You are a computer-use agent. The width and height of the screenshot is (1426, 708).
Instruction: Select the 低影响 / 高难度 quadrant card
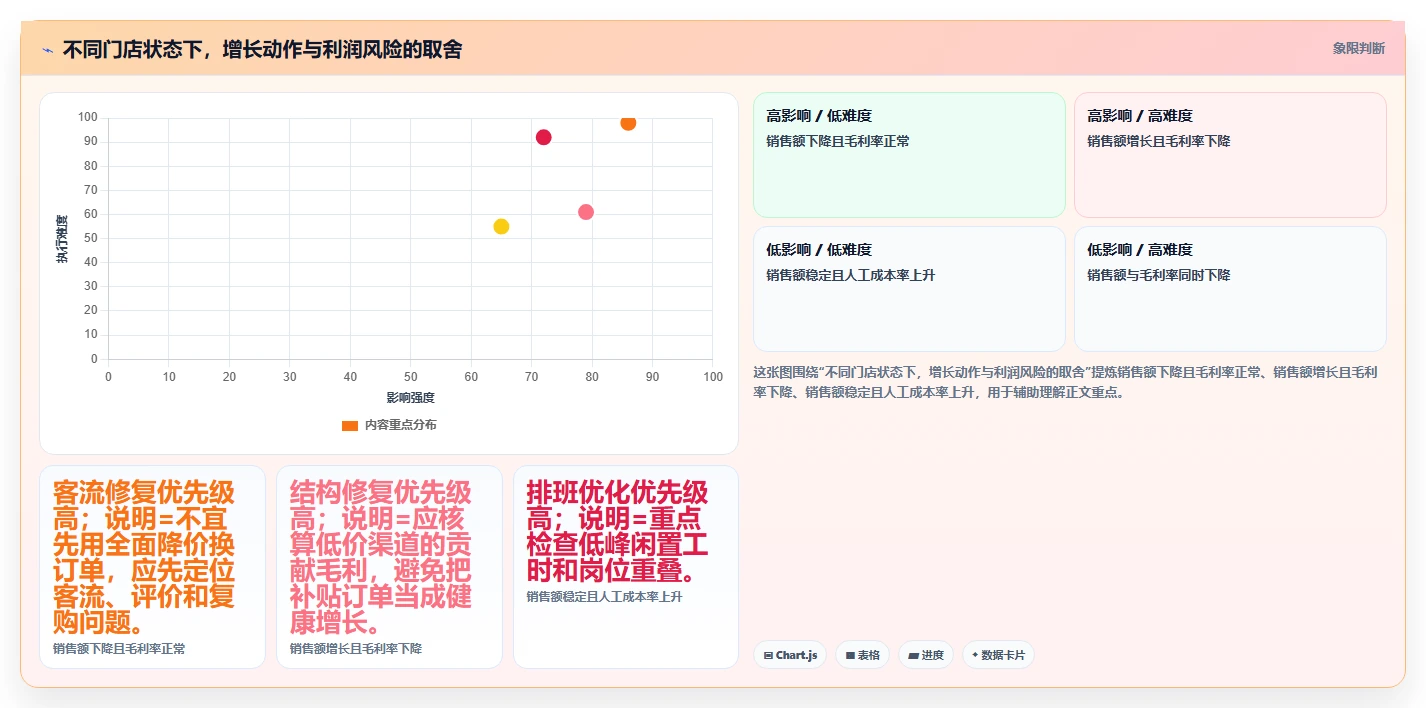[x=1230, y=289]
